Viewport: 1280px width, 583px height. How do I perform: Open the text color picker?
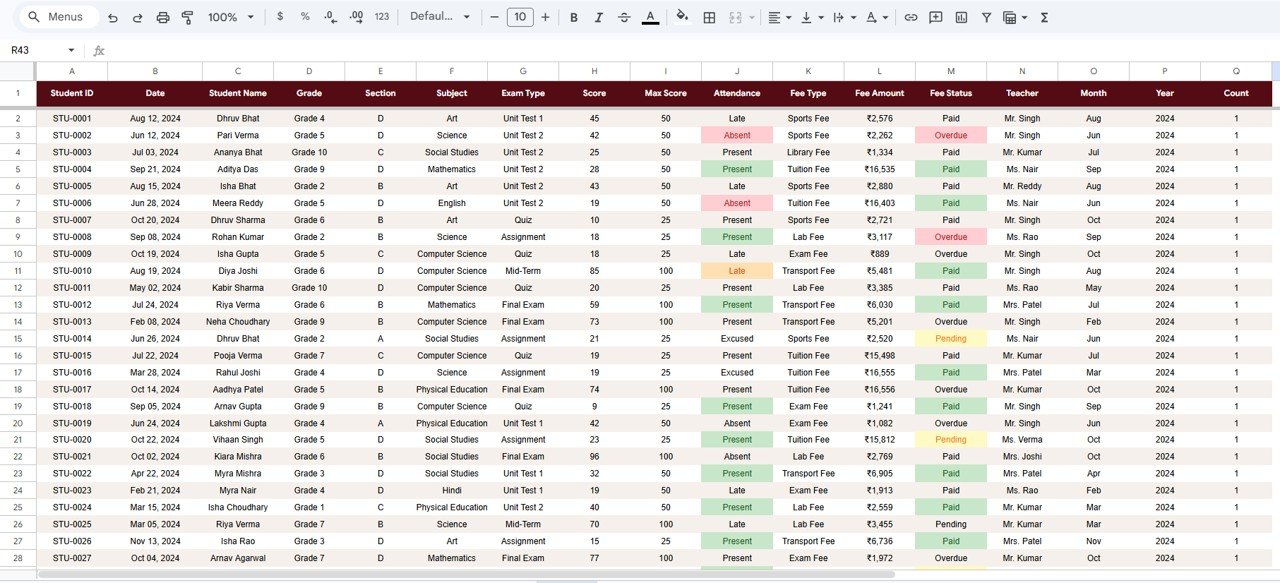click(x=650, y=17)
